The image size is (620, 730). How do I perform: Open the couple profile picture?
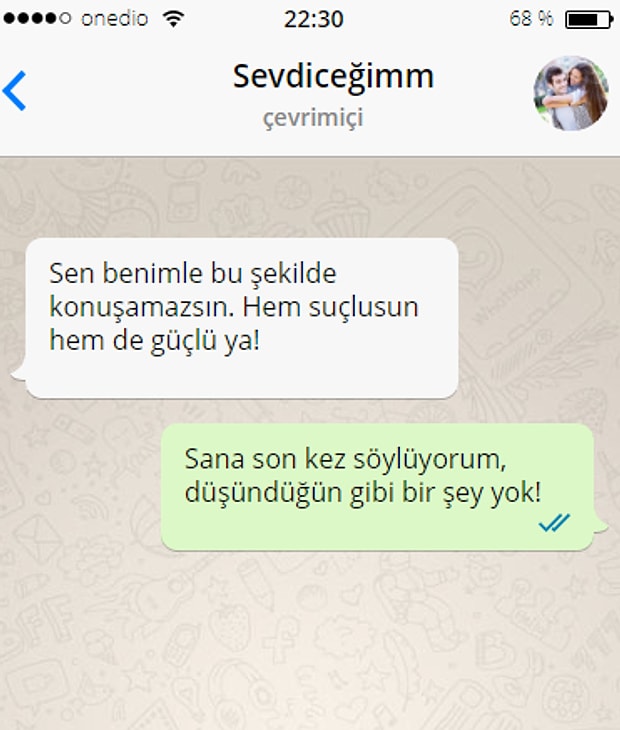(571, 93)
